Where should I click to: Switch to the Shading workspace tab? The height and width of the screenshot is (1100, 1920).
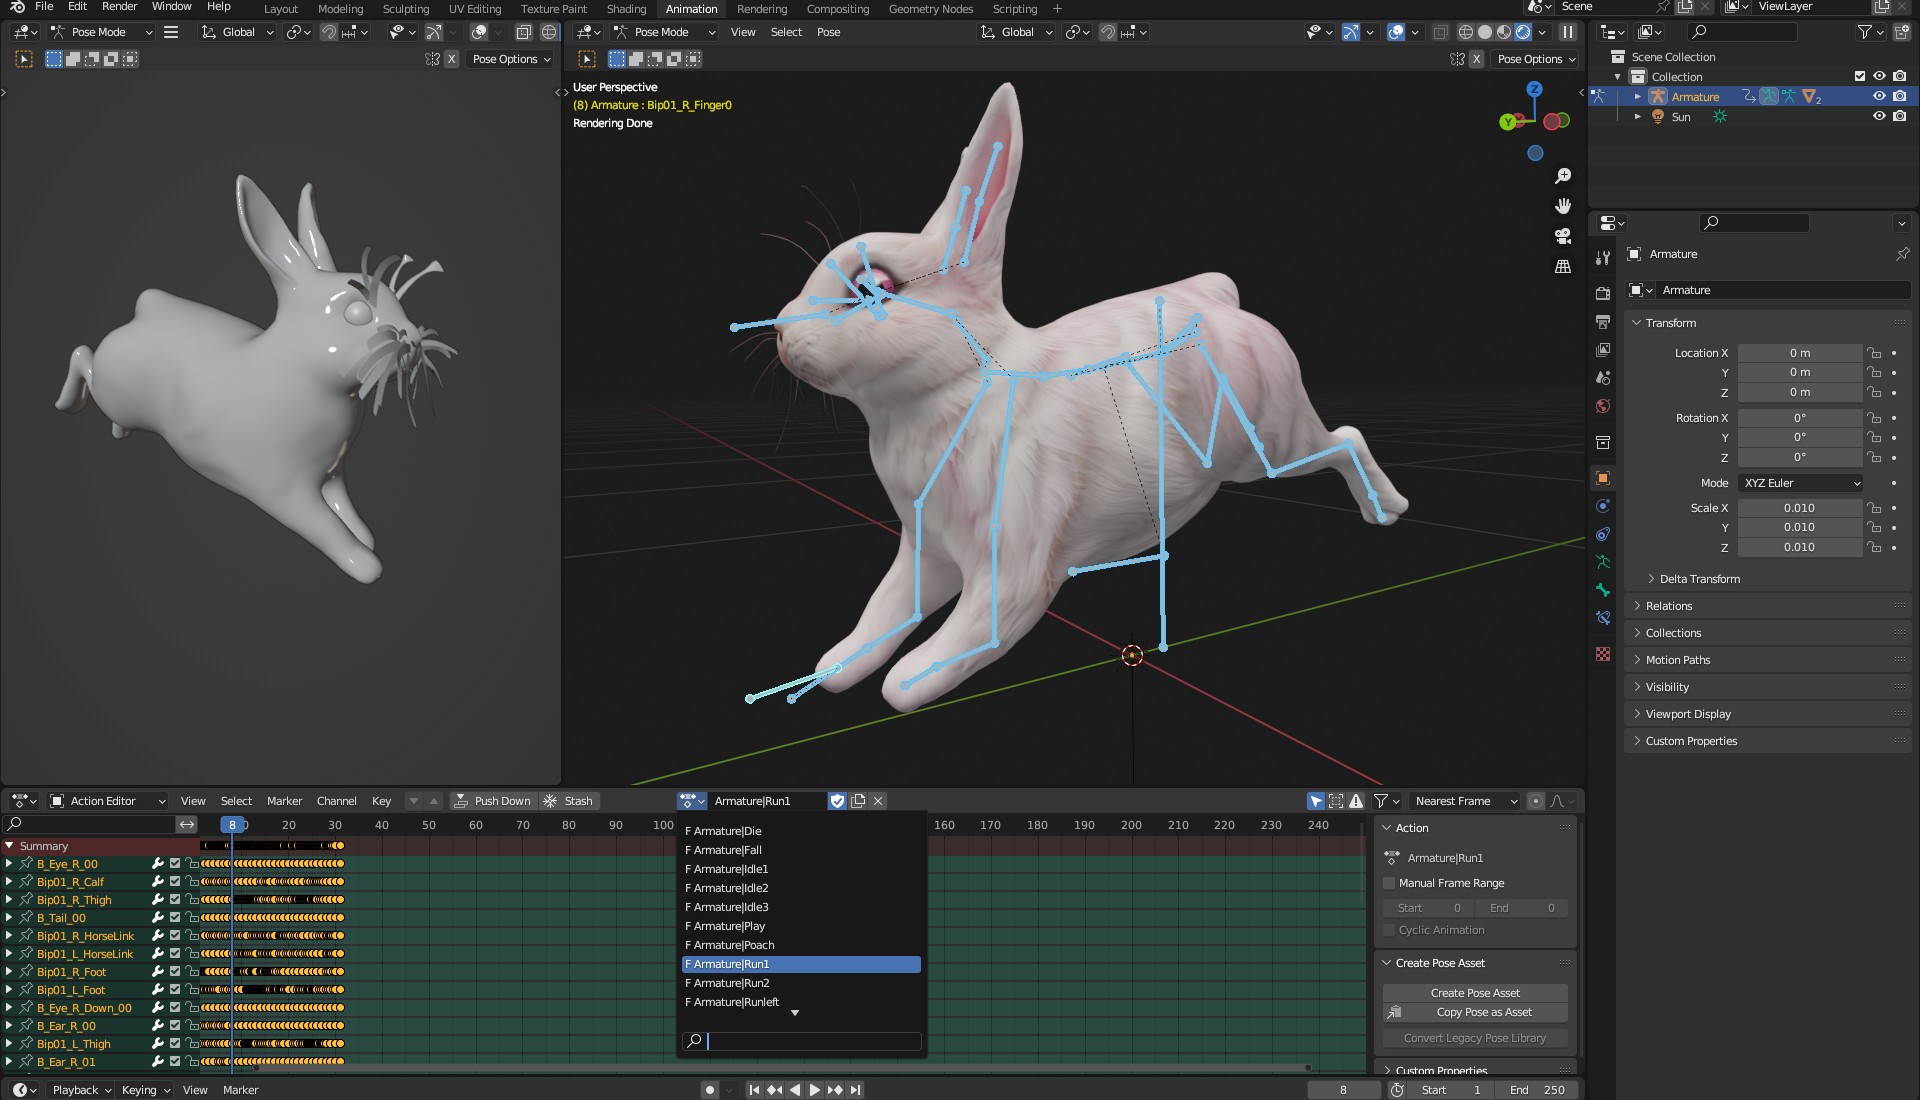(x=626, y=9)
